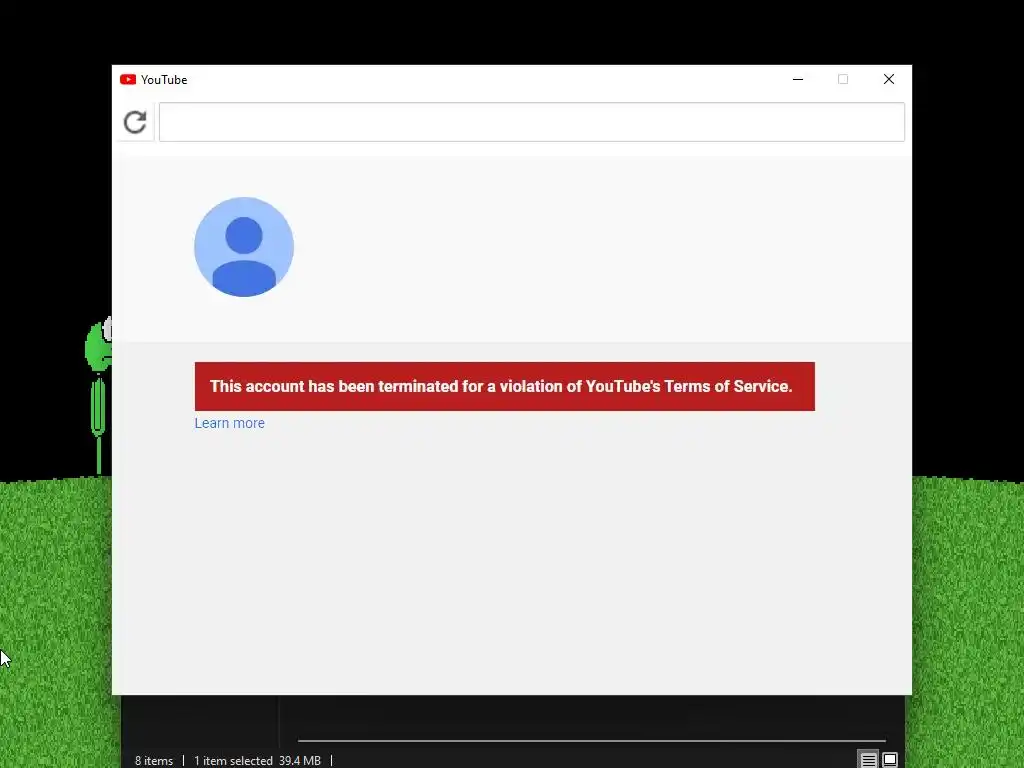The width and height of the screenshot is (1024, 768).
Task: Close the YouTube window
Action: coord(889,80)
